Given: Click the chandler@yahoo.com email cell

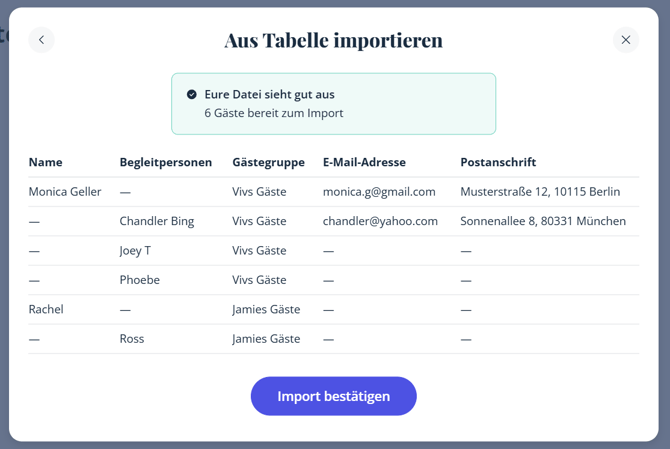Looking at the screenshot, I should (380, 221).
